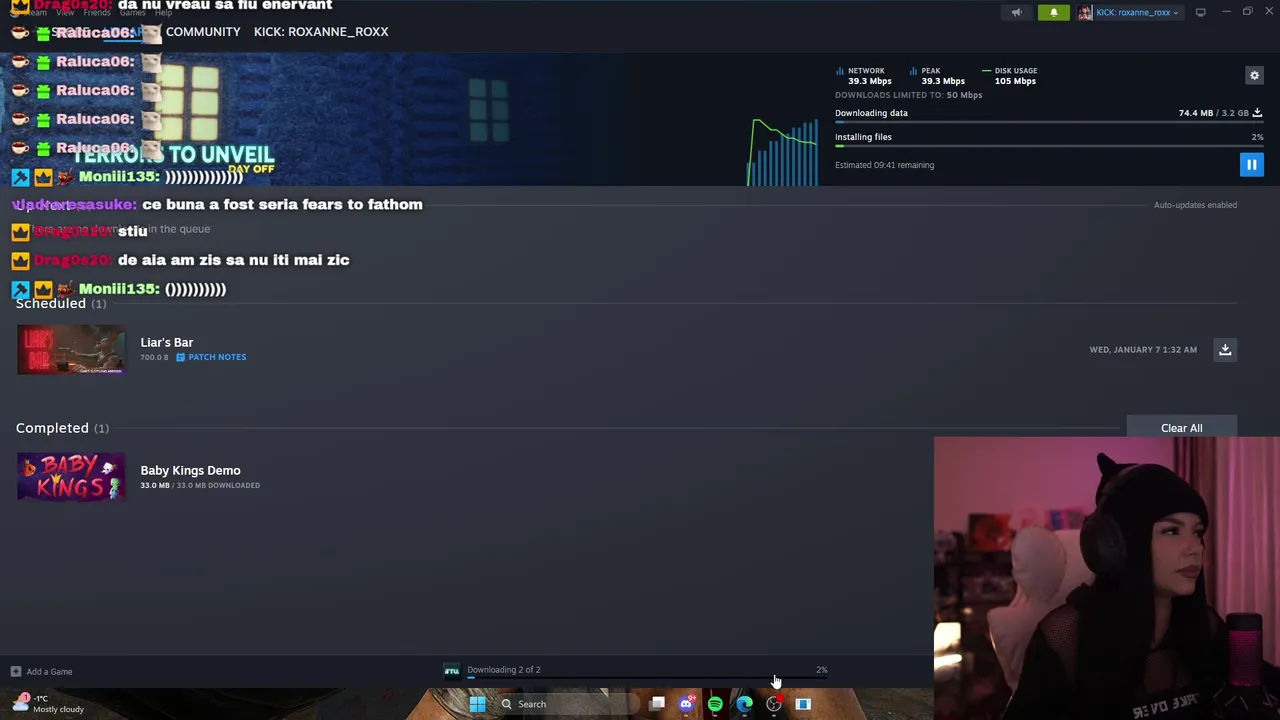Click the bottom download progress bar
1280x720 pixels.
click(647, 678)
